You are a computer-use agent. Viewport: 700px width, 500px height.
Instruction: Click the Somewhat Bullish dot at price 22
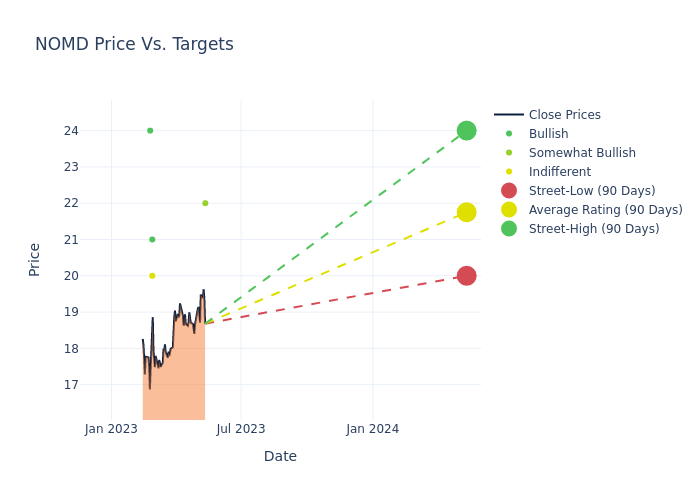(205, 203)
